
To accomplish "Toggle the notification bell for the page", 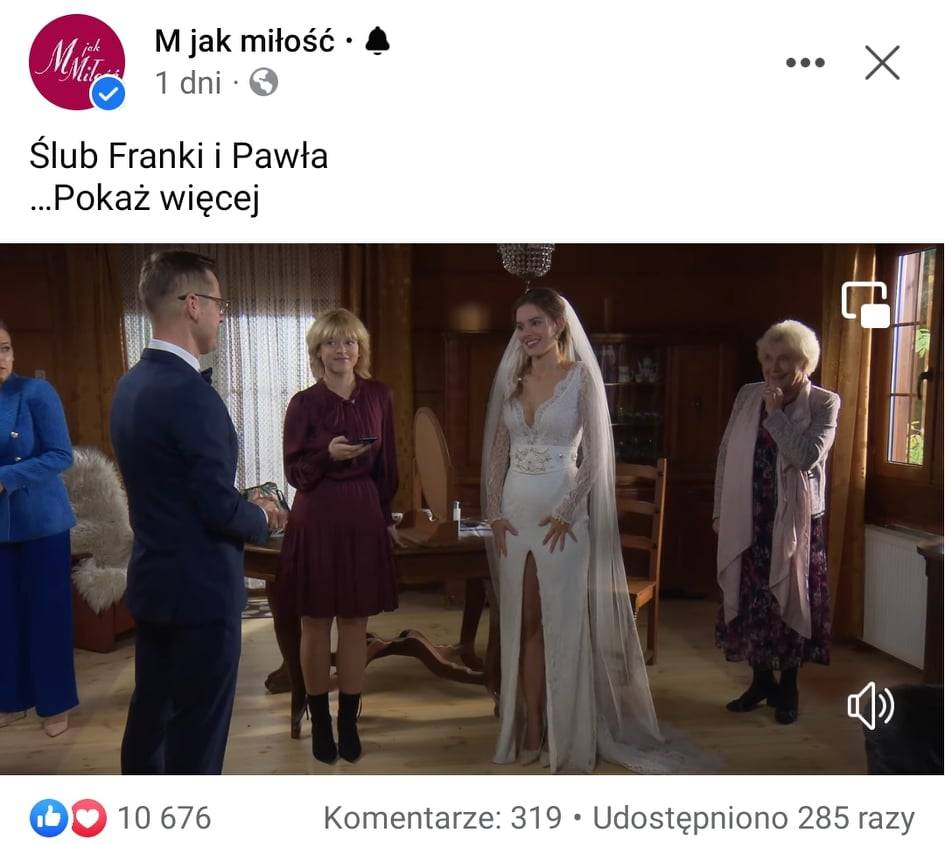I will [x=377, y=41].
